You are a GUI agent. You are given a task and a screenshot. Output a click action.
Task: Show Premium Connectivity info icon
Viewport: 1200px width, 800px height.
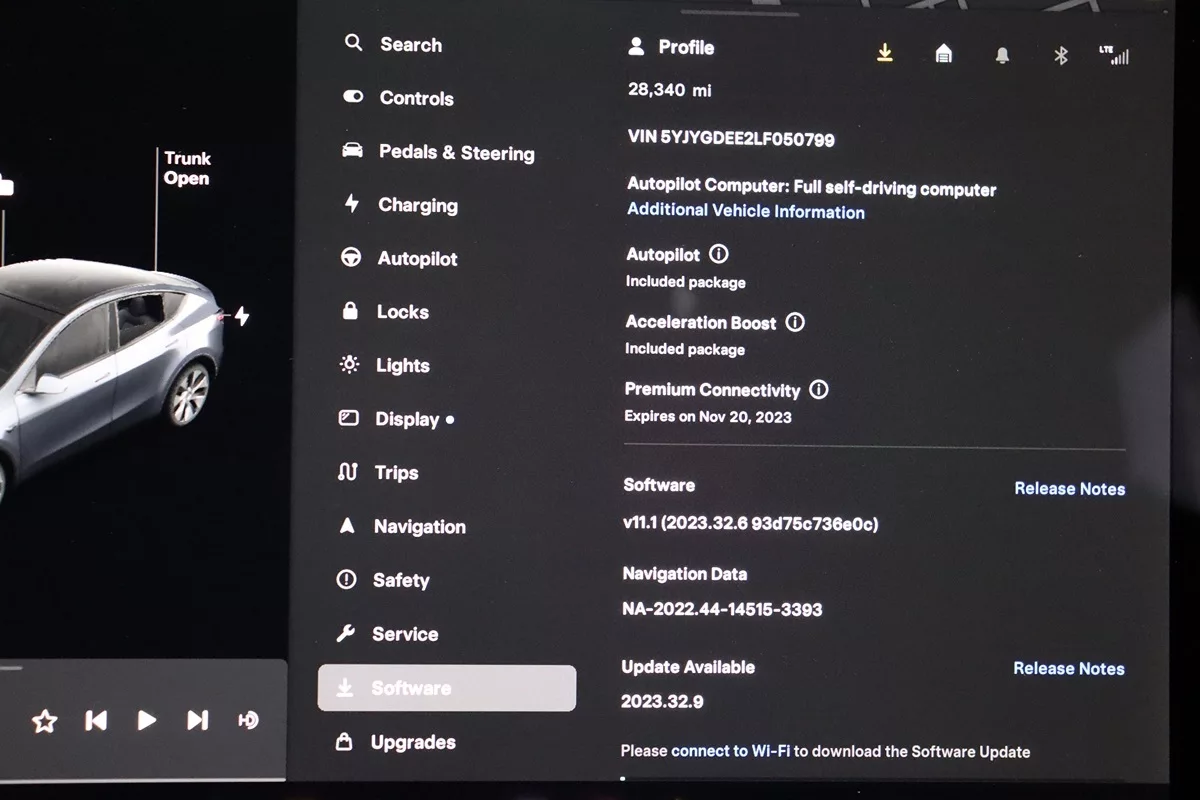pos(818,389)
